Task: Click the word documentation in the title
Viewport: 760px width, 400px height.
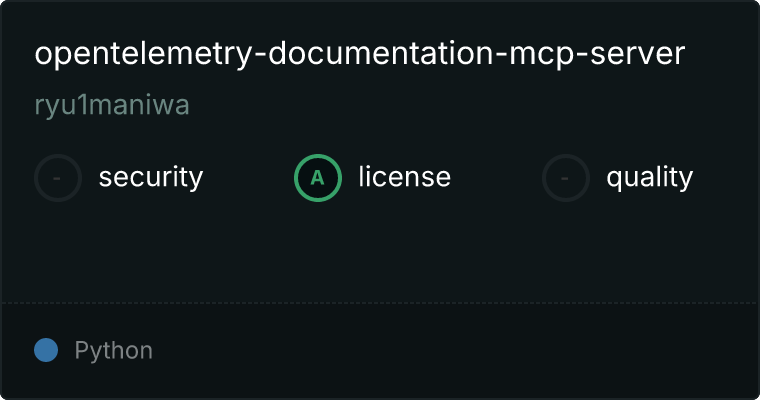Action: pos(381,53)
